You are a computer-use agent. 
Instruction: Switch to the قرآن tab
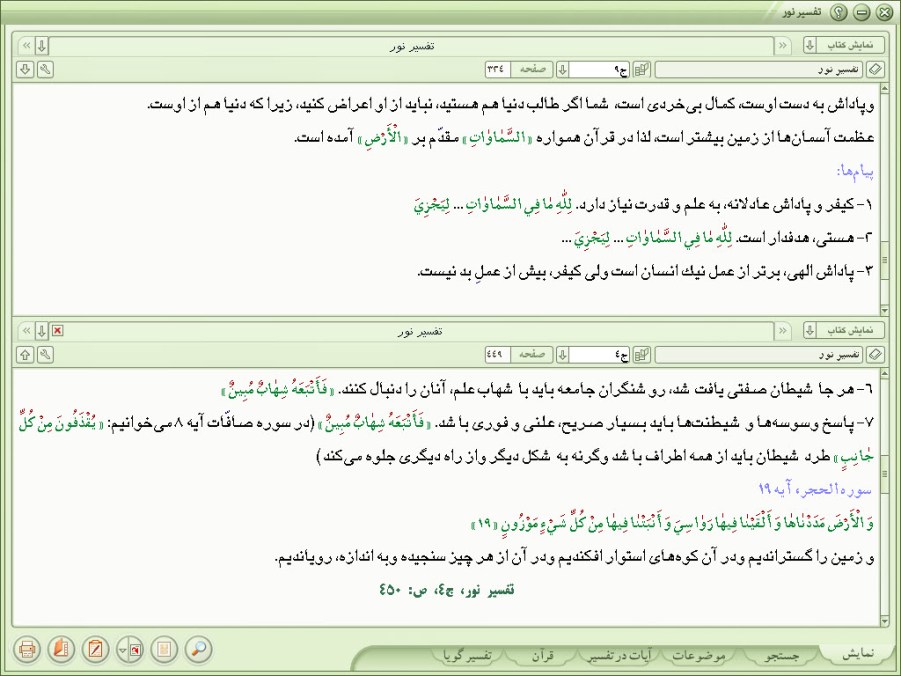[x=542, y=655]
